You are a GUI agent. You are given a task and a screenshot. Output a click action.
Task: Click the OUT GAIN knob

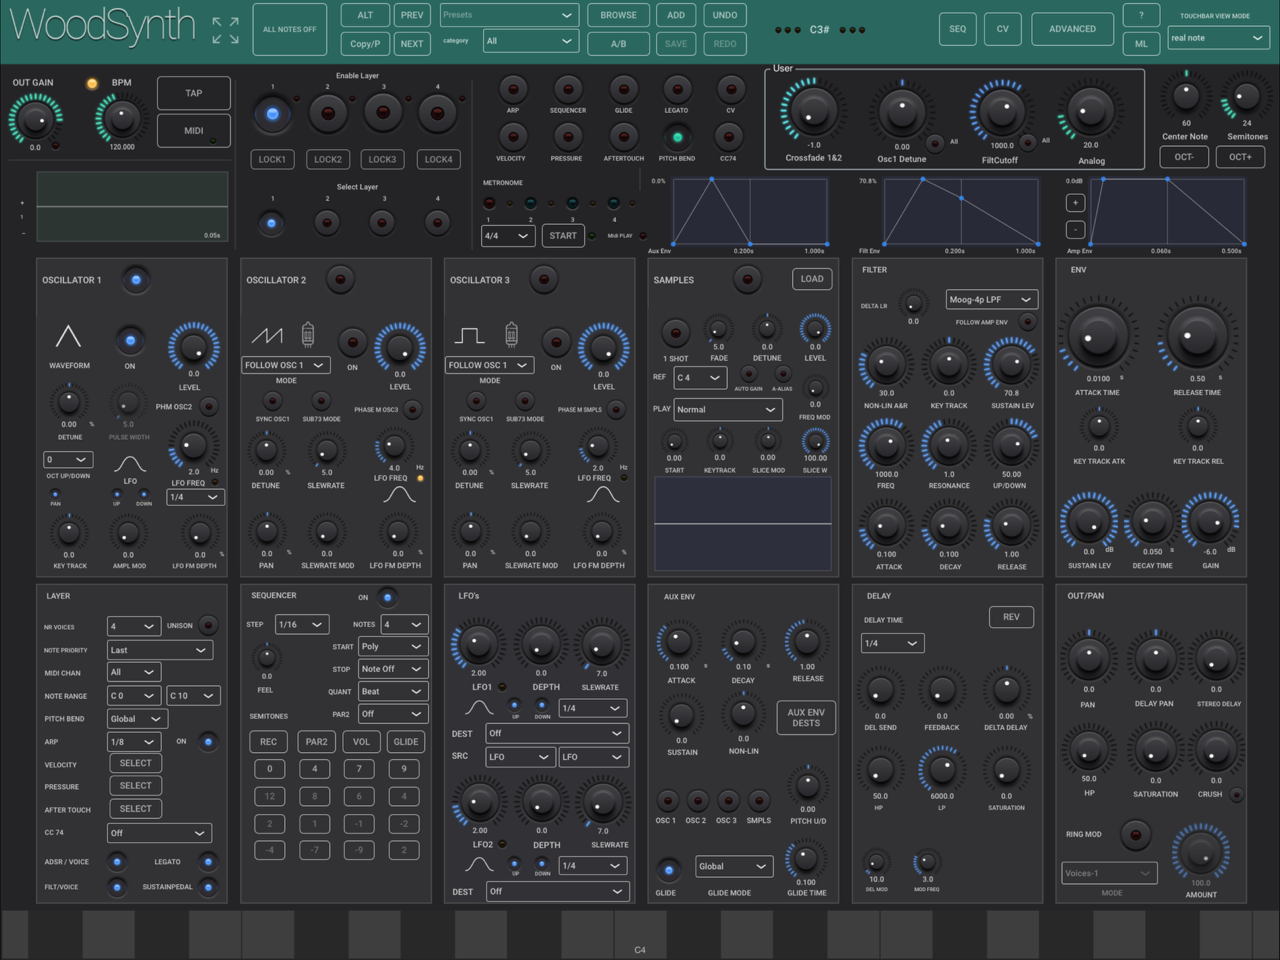point(35,120)
